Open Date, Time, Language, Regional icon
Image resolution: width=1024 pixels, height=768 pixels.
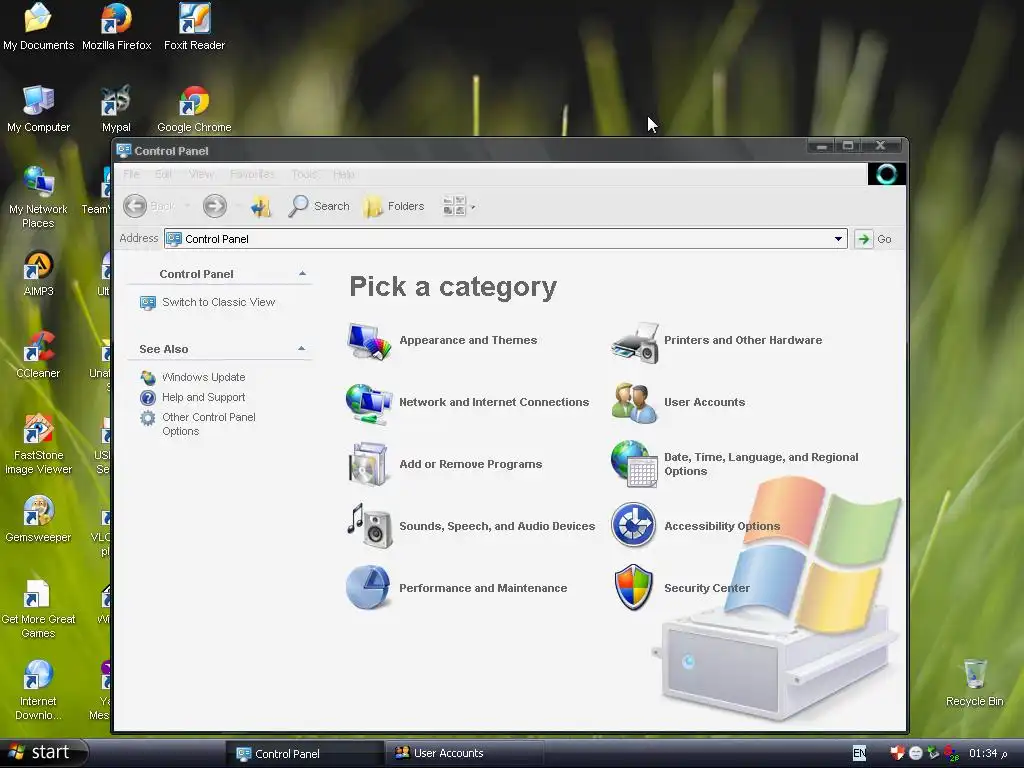(x=634, y=464)
